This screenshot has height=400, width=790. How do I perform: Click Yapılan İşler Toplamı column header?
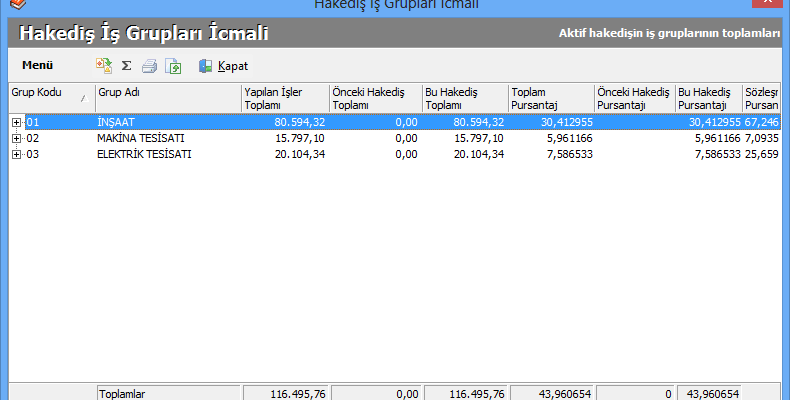tap(284, 98)
